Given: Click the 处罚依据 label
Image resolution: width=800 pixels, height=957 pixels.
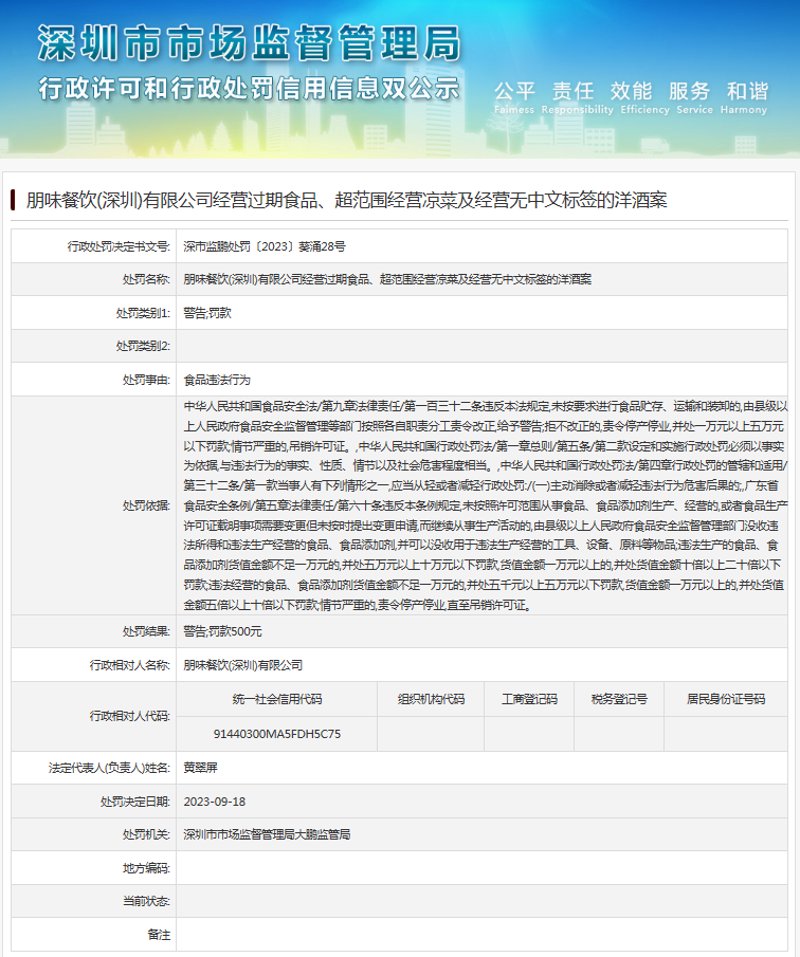Looking at the screenshot, I should click(x=146, y=505).
